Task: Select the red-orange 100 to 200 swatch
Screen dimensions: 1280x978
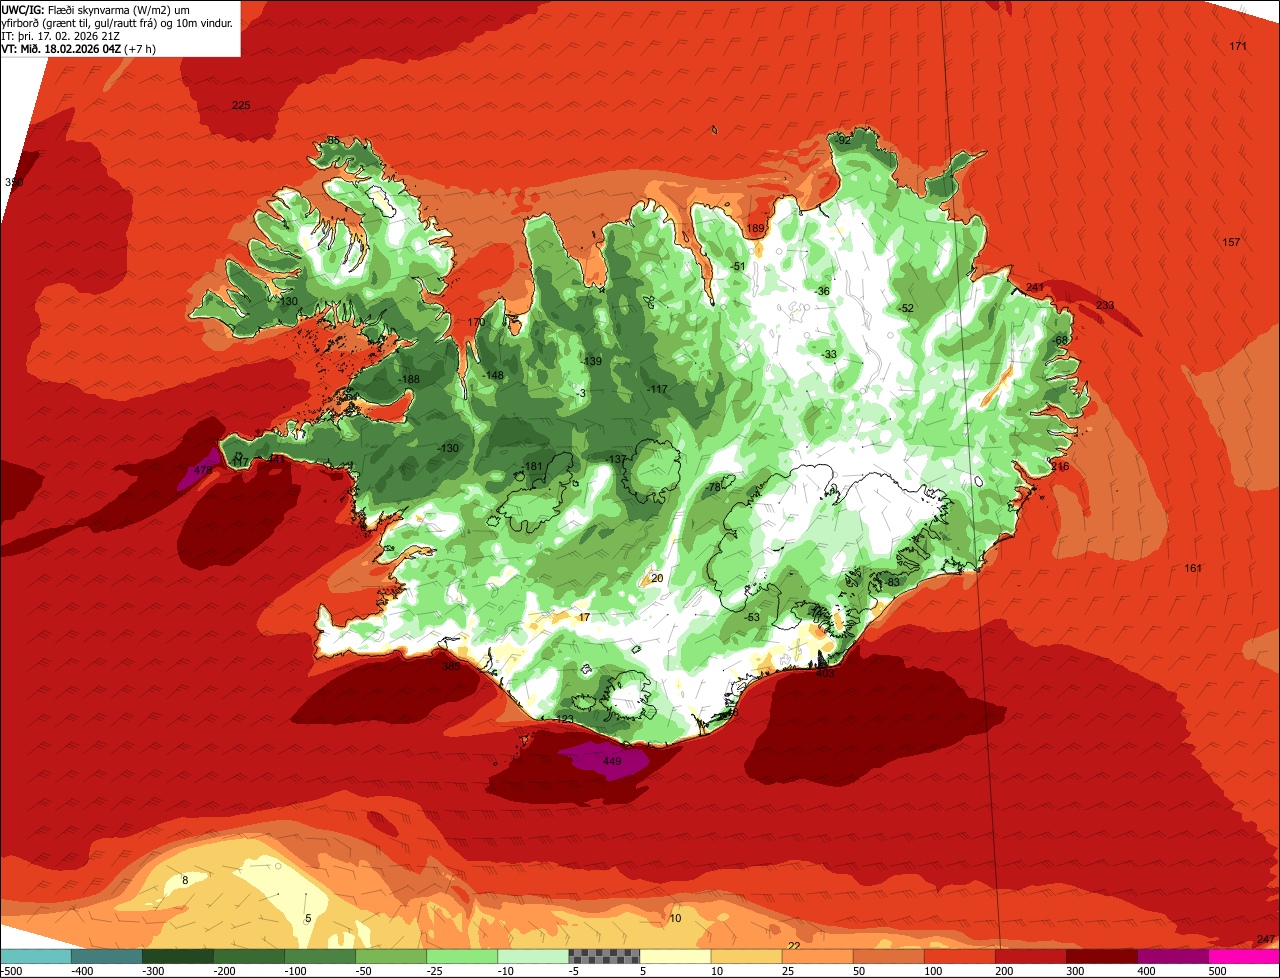Action: click(x=959, y=957)
